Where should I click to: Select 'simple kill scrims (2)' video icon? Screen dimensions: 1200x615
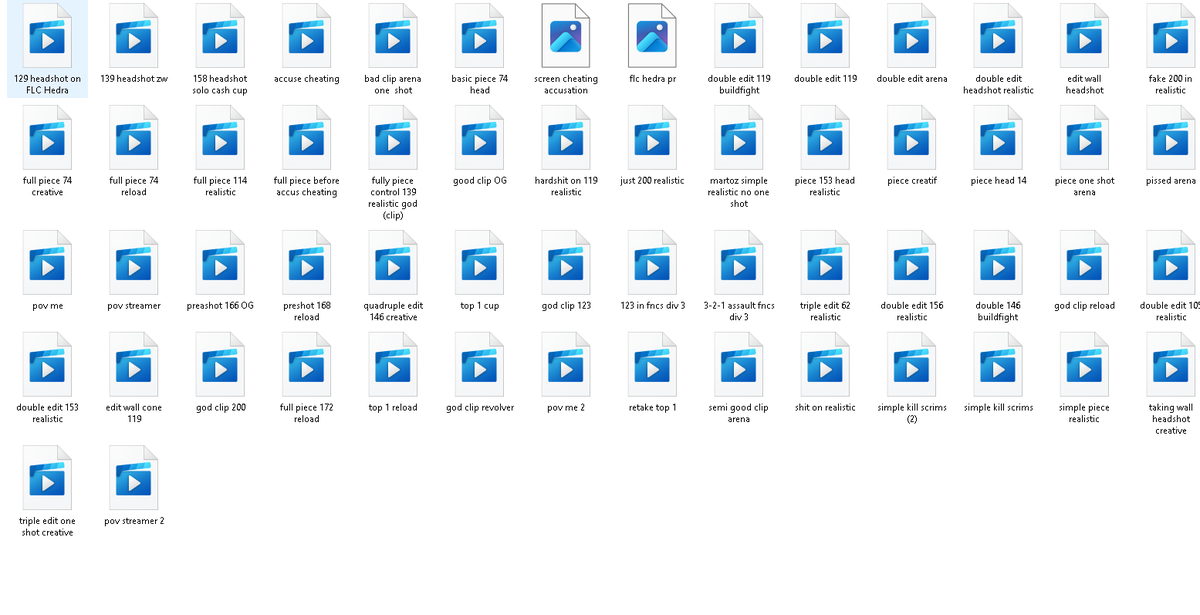[x=912, y=365]
